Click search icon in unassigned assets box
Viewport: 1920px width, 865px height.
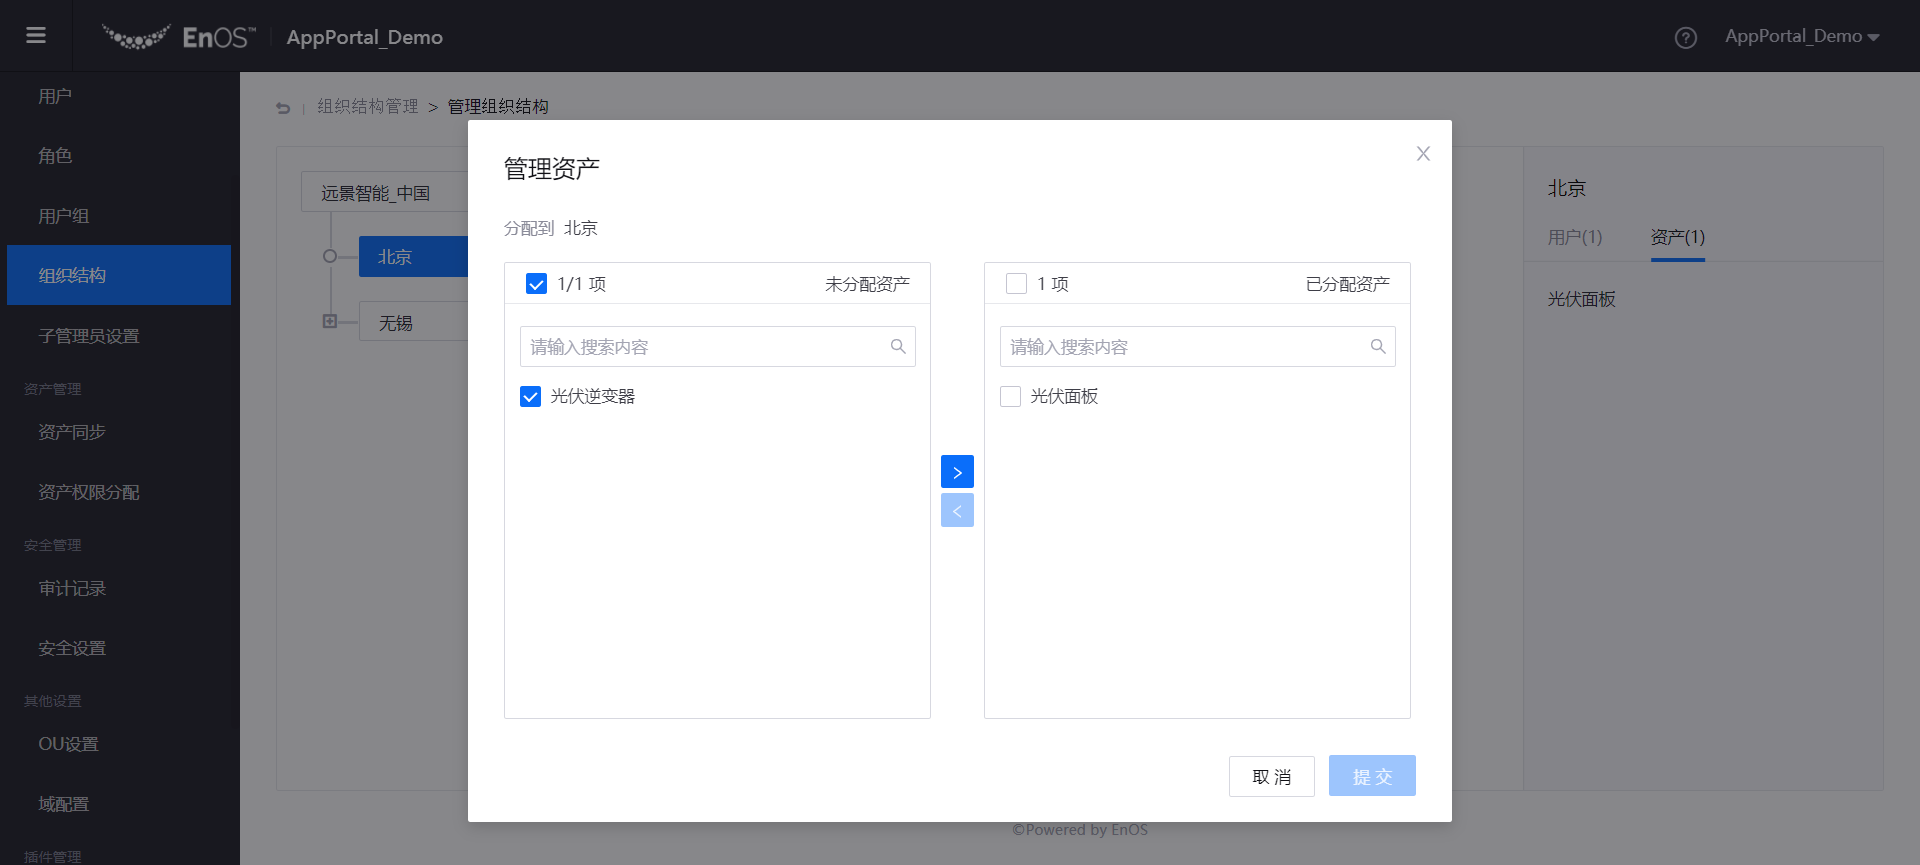pos(897,347)
